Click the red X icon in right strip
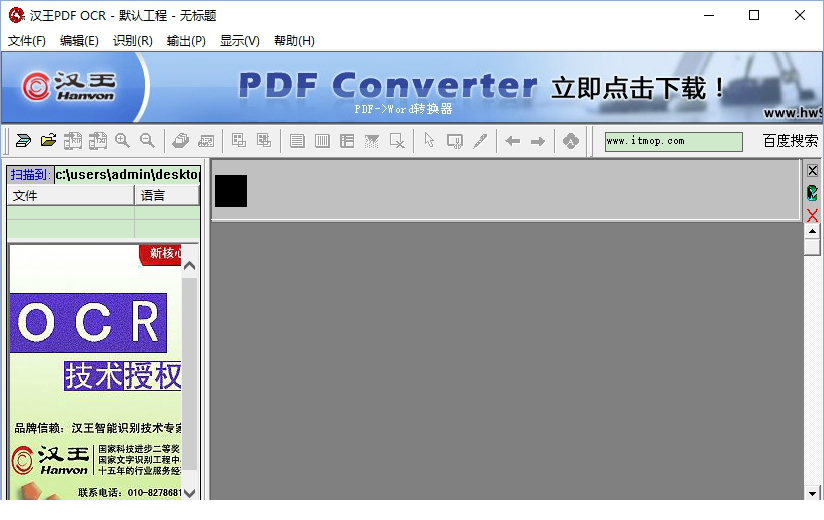Screen dimensions: 824x520 coord(812,215)
